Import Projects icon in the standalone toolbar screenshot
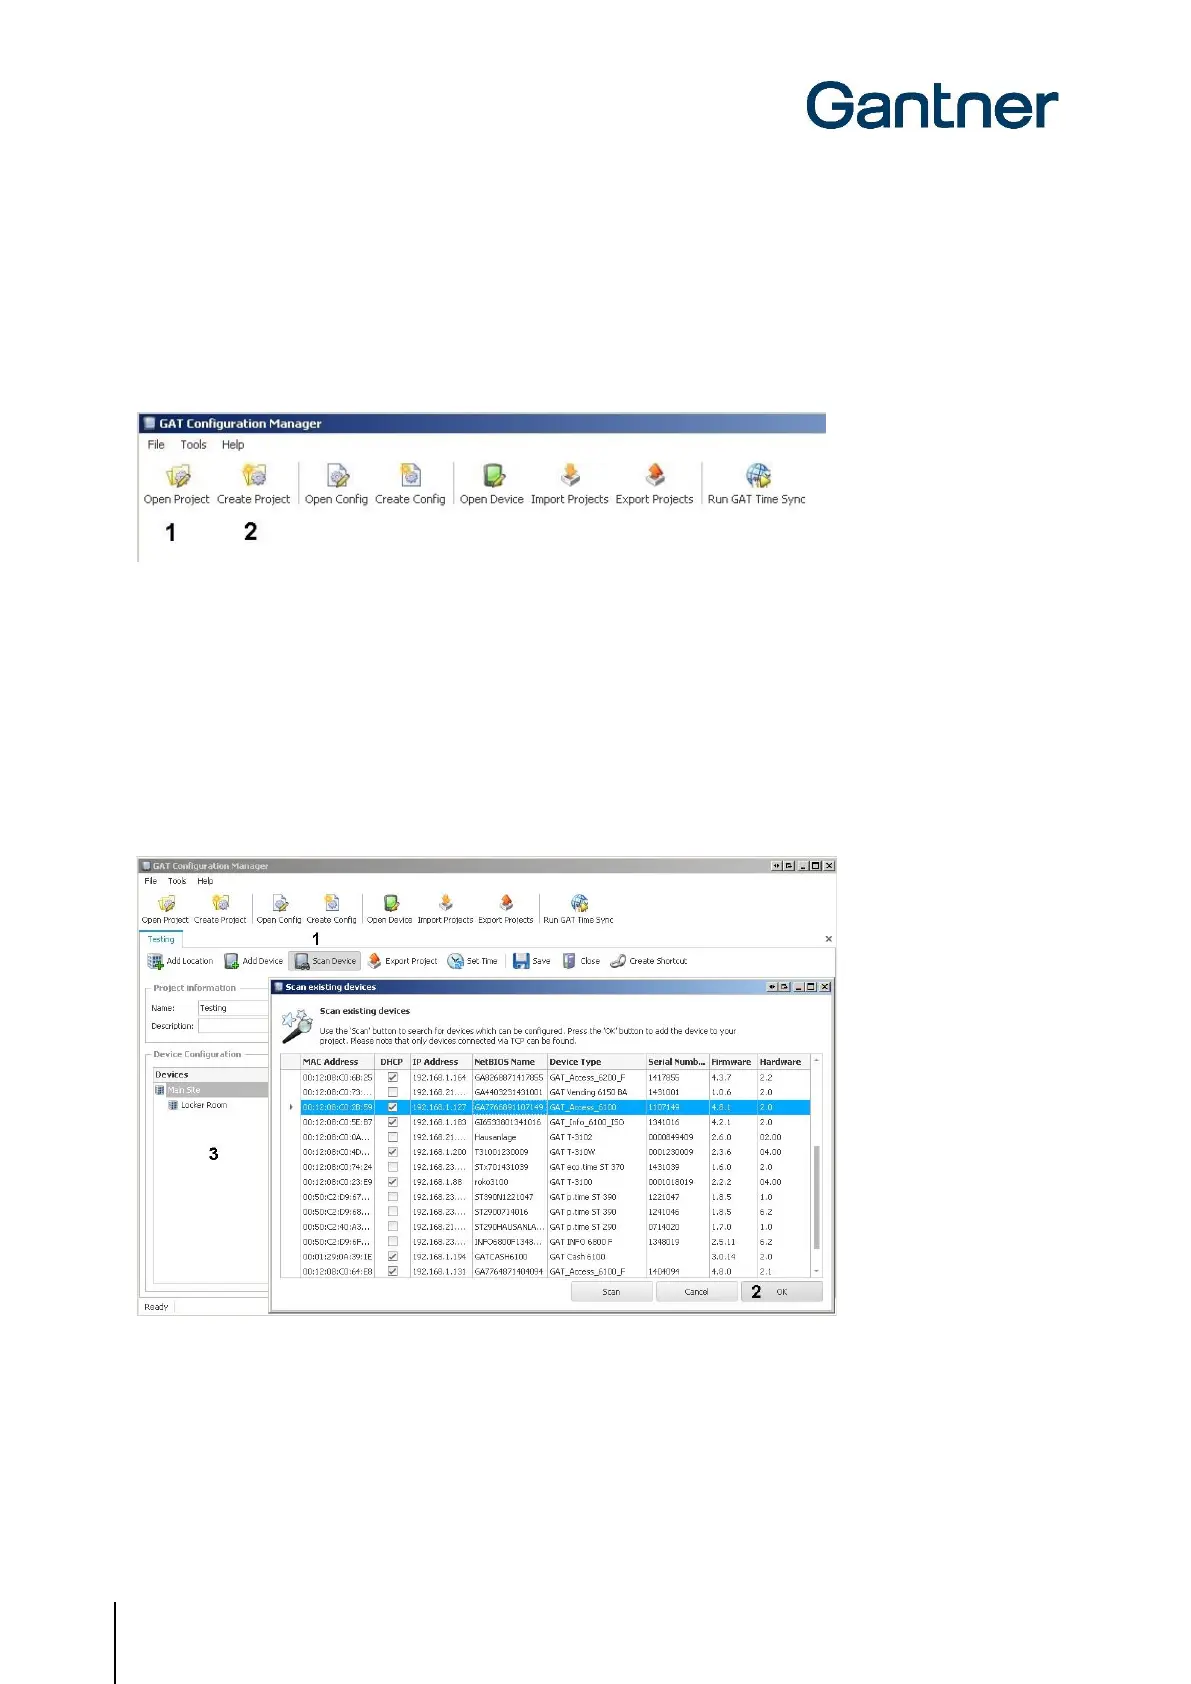The width and height of the screenshot is (1191, 1684). click(570, 475)
